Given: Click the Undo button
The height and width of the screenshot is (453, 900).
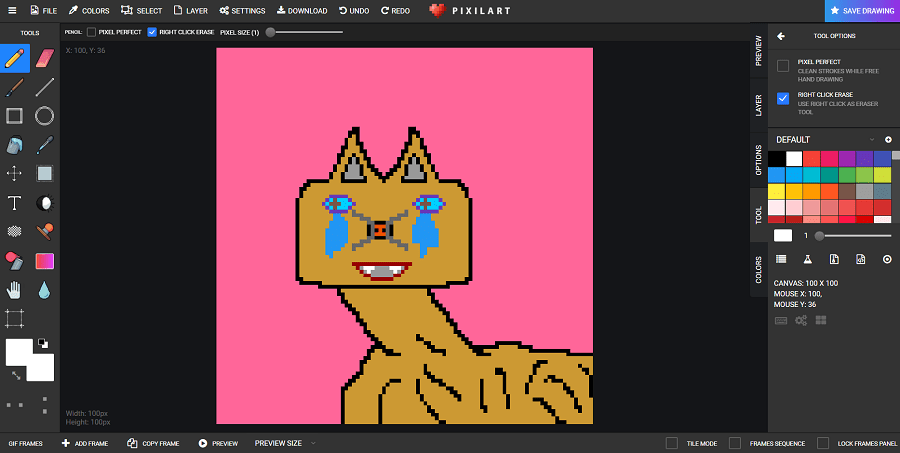Looking at the screenshot, I should pos(354,10).
